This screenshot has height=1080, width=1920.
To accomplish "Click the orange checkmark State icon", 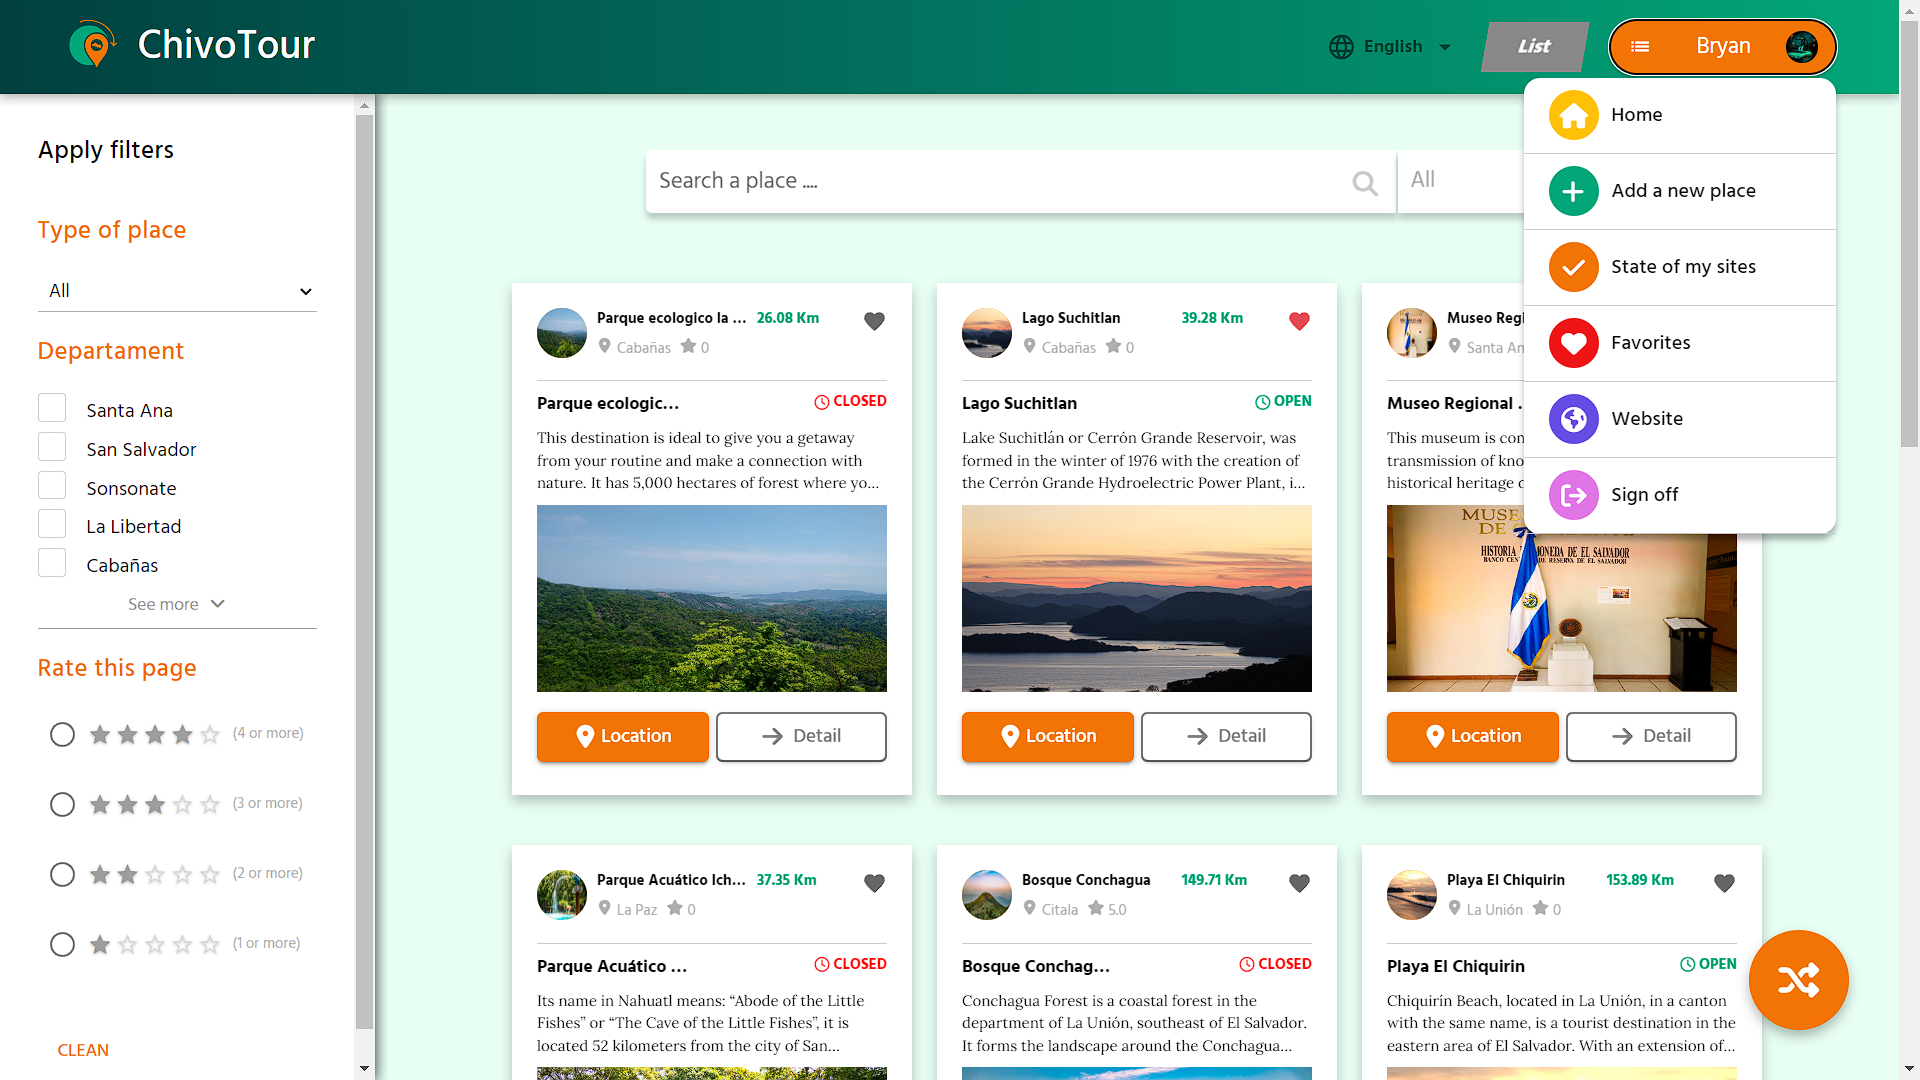I will point(1573,267).
